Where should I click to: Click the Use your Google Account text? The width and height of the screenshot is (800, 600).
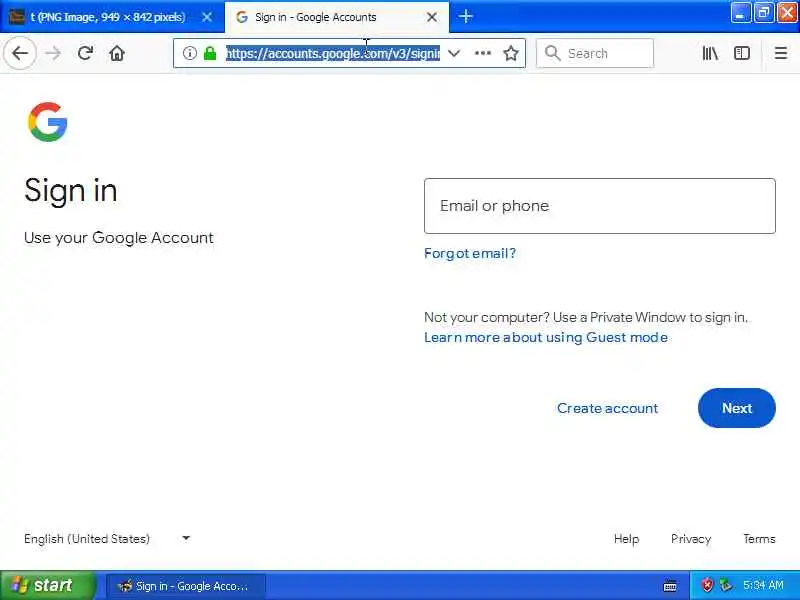pyautogui.click(x=118, y=238)
